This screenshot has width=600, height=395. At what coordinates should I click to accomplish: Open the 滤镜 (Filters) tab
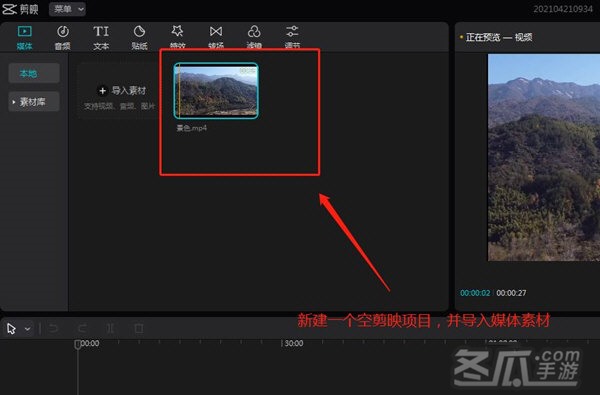254,37
